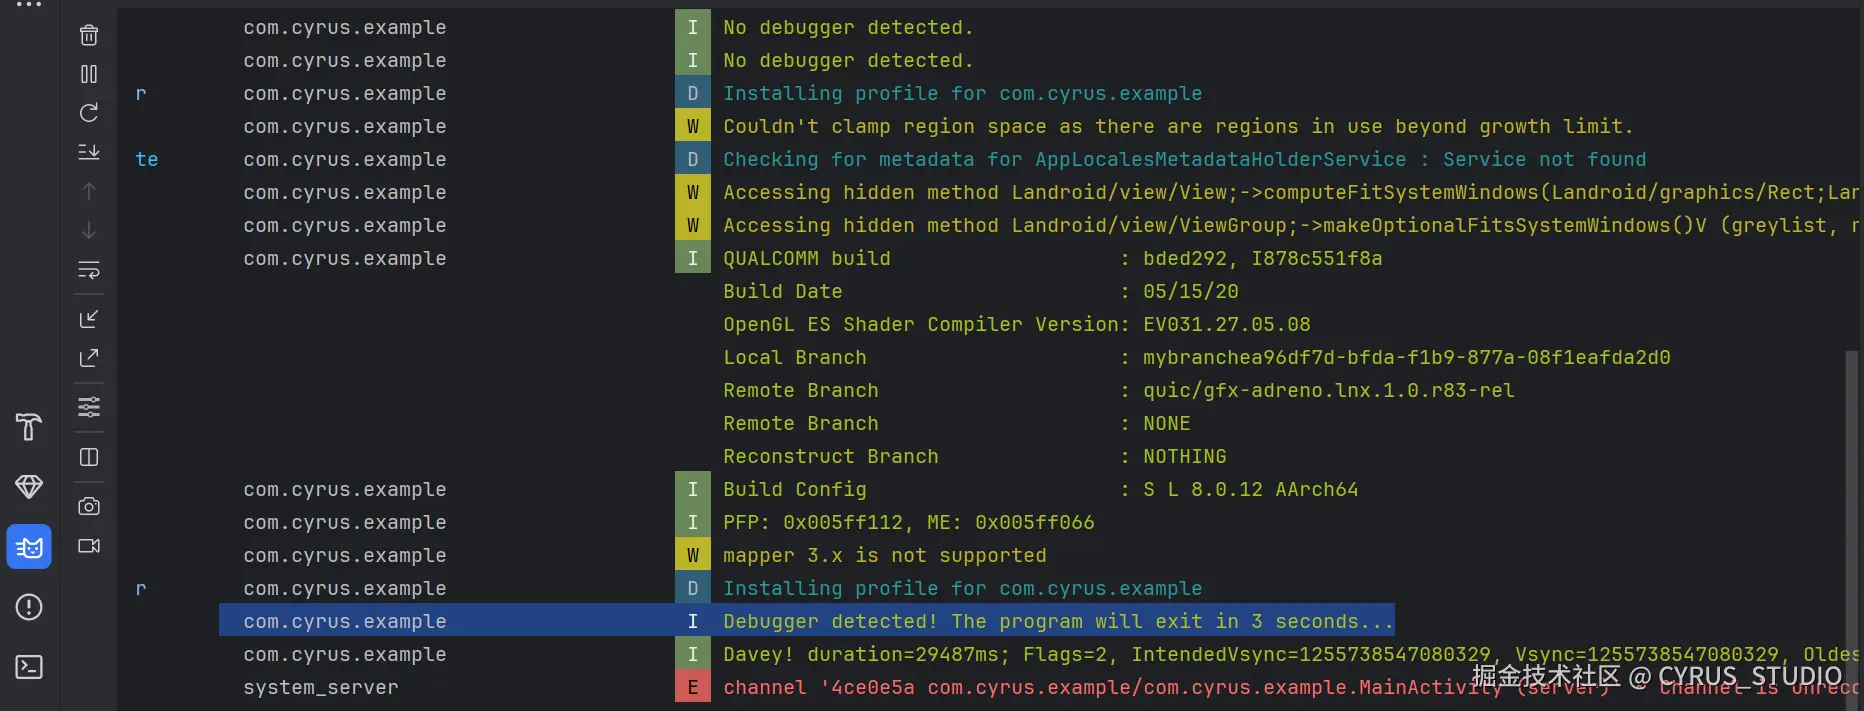Open the Problems tool window
The width and height of the screenshot is (1864, 711).
point(29,607)
